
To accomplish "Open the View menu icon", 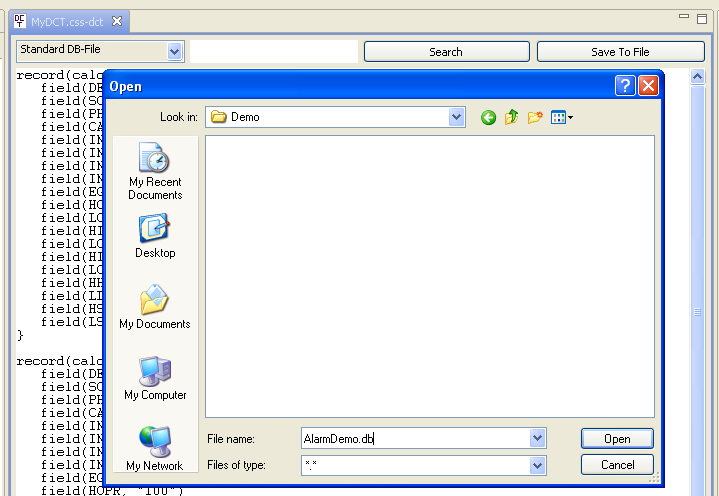I will coord(562,118).
